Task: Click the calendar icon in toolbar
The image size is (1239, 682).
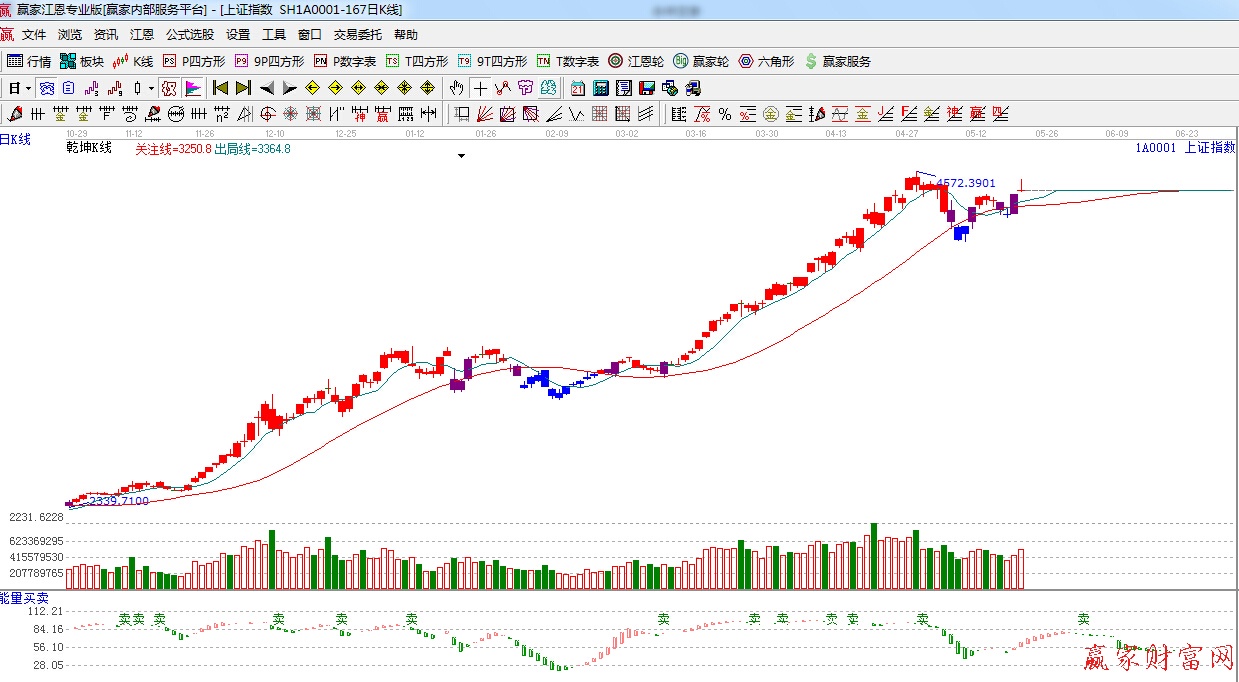Action: [578, 88]
